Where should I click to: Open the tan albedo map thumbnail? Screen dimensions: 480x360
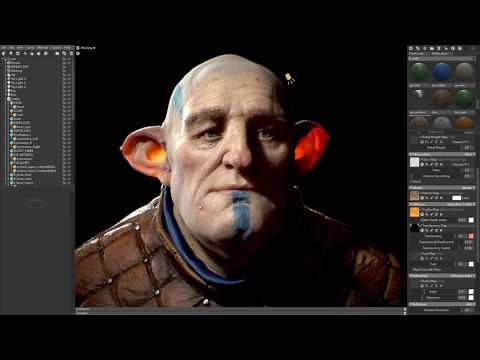pos(414,196)
